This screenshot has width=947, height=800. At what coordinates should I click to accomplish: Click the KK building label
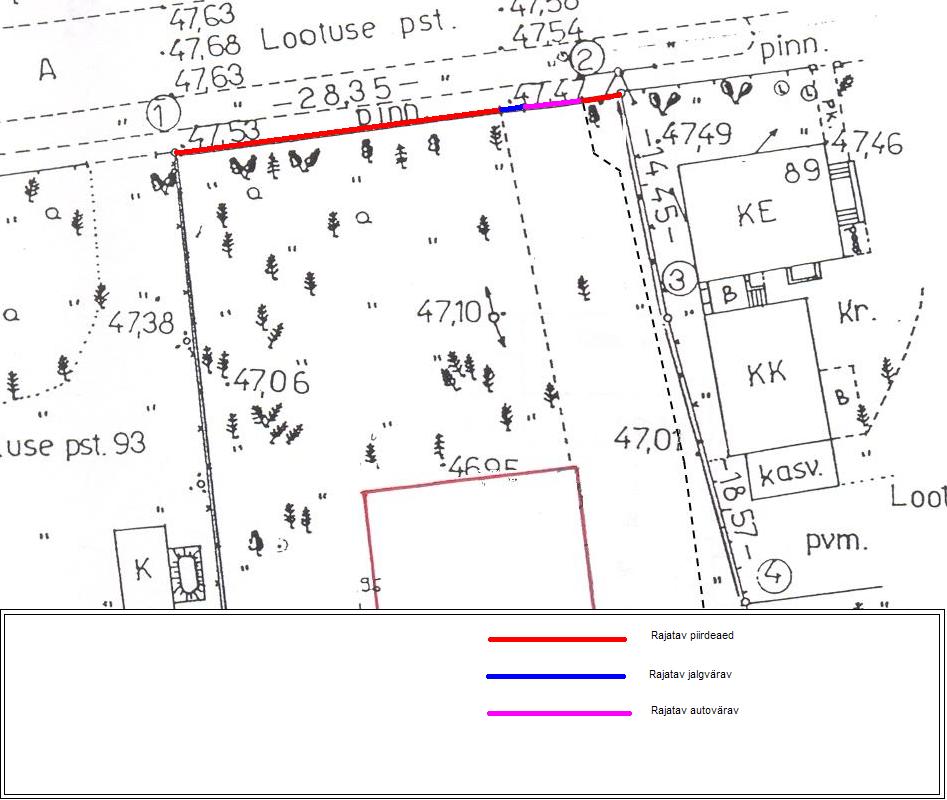click(x=766, y=373)
